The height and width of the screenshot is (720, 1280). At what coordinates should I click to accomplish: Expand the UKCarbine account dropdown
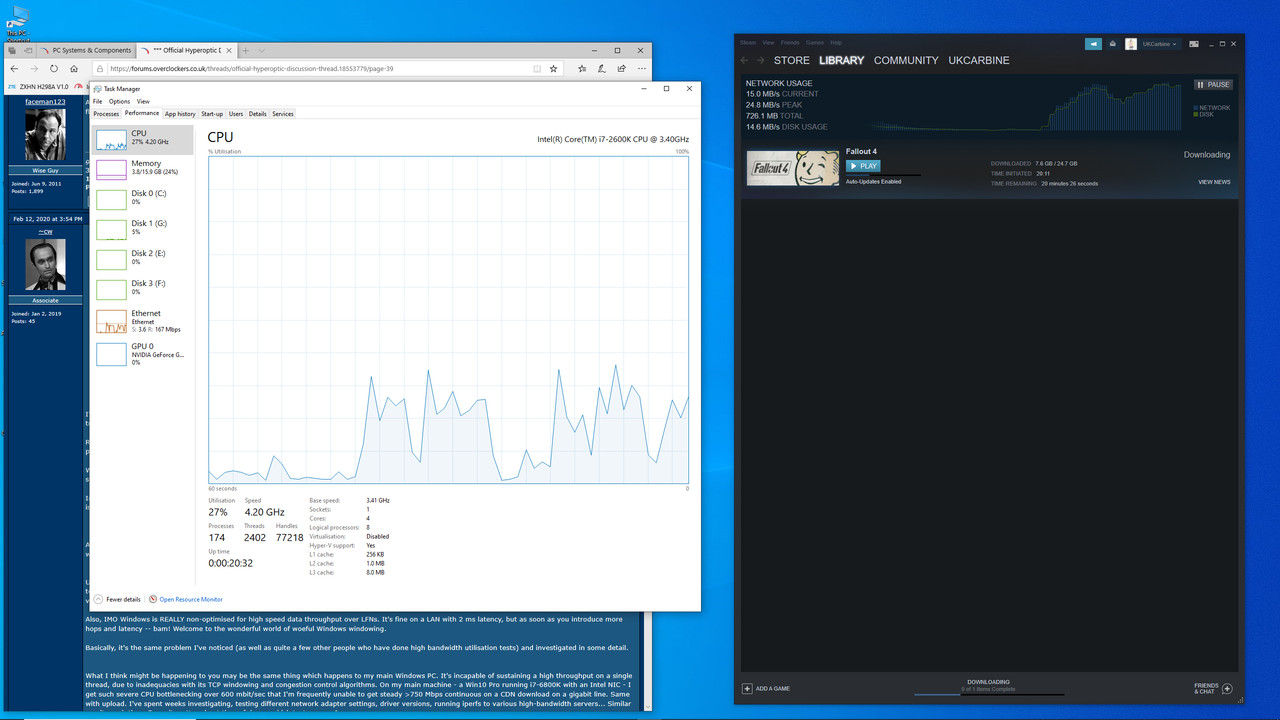[x=1160, y=44]
